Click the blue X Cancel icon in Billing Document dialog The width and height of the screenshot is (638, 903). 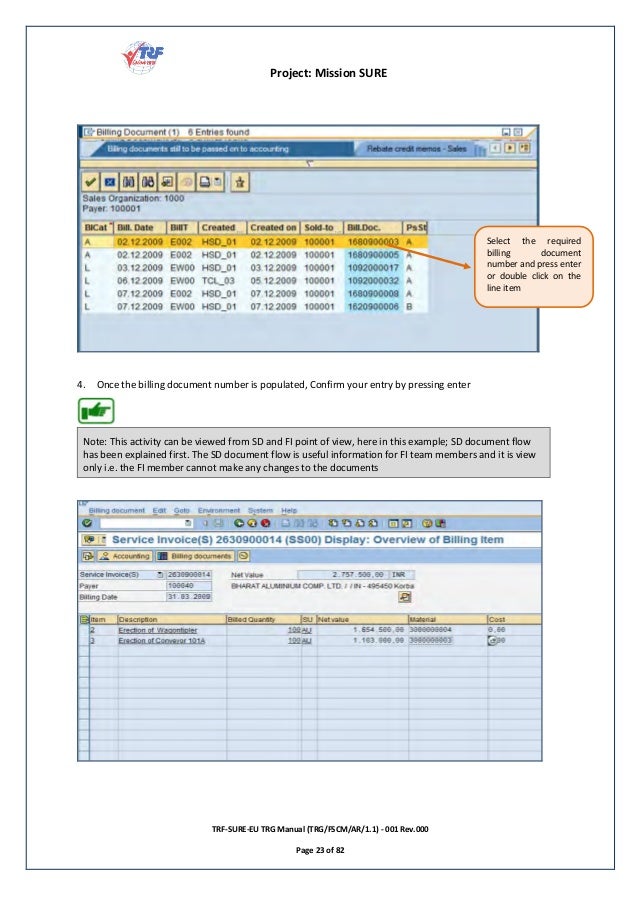point(109,182)
